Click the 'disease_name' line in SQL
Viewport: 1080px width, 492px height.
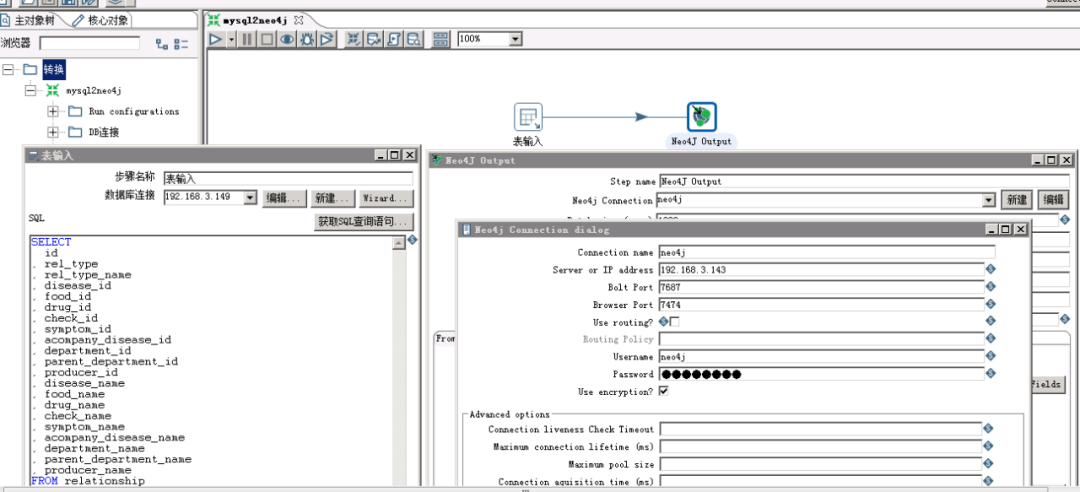click(85, 383)
